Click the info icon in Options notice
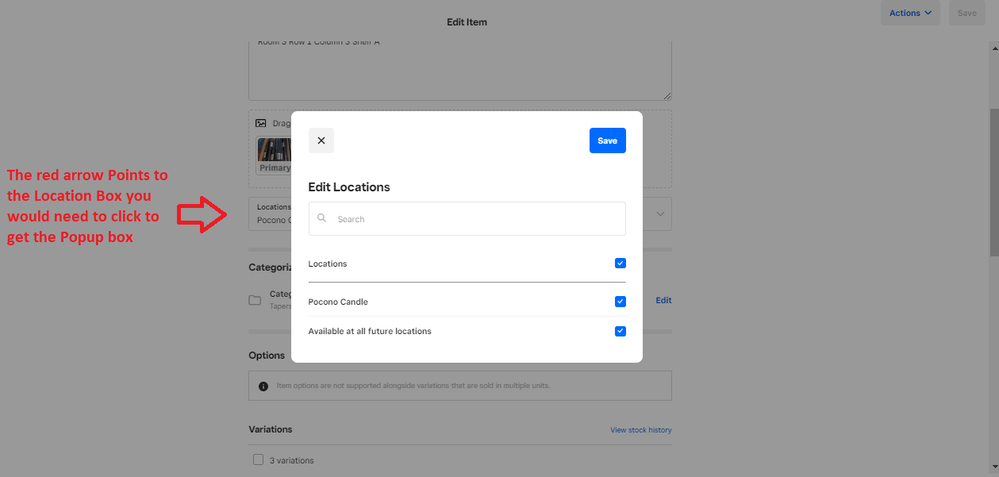The height and width of the screenshot is (477, 999). point(263,386)
